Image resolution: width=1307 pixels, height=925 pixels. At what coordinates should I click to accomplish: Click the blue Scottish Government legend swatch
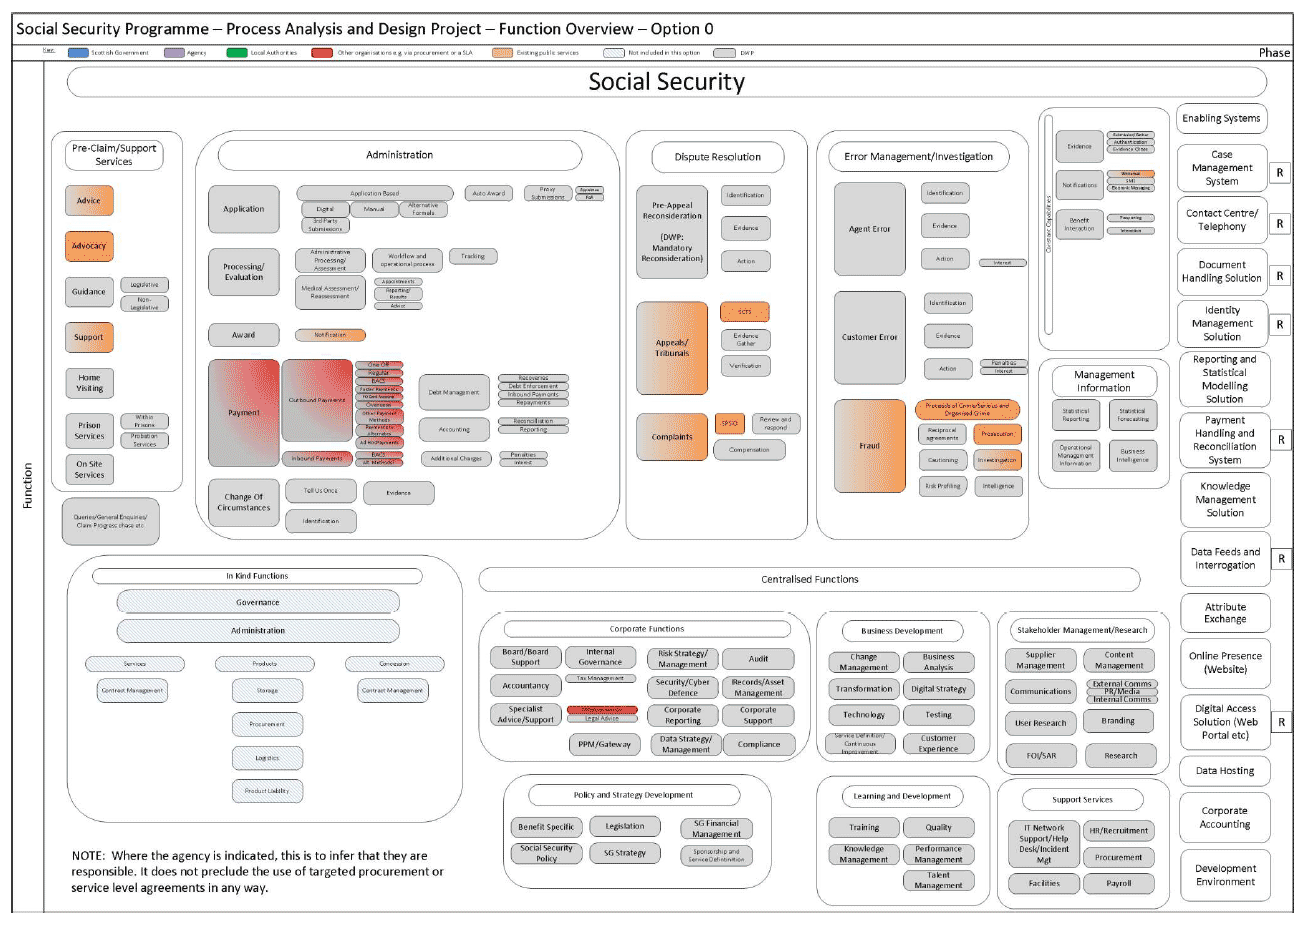coord(78,53)
